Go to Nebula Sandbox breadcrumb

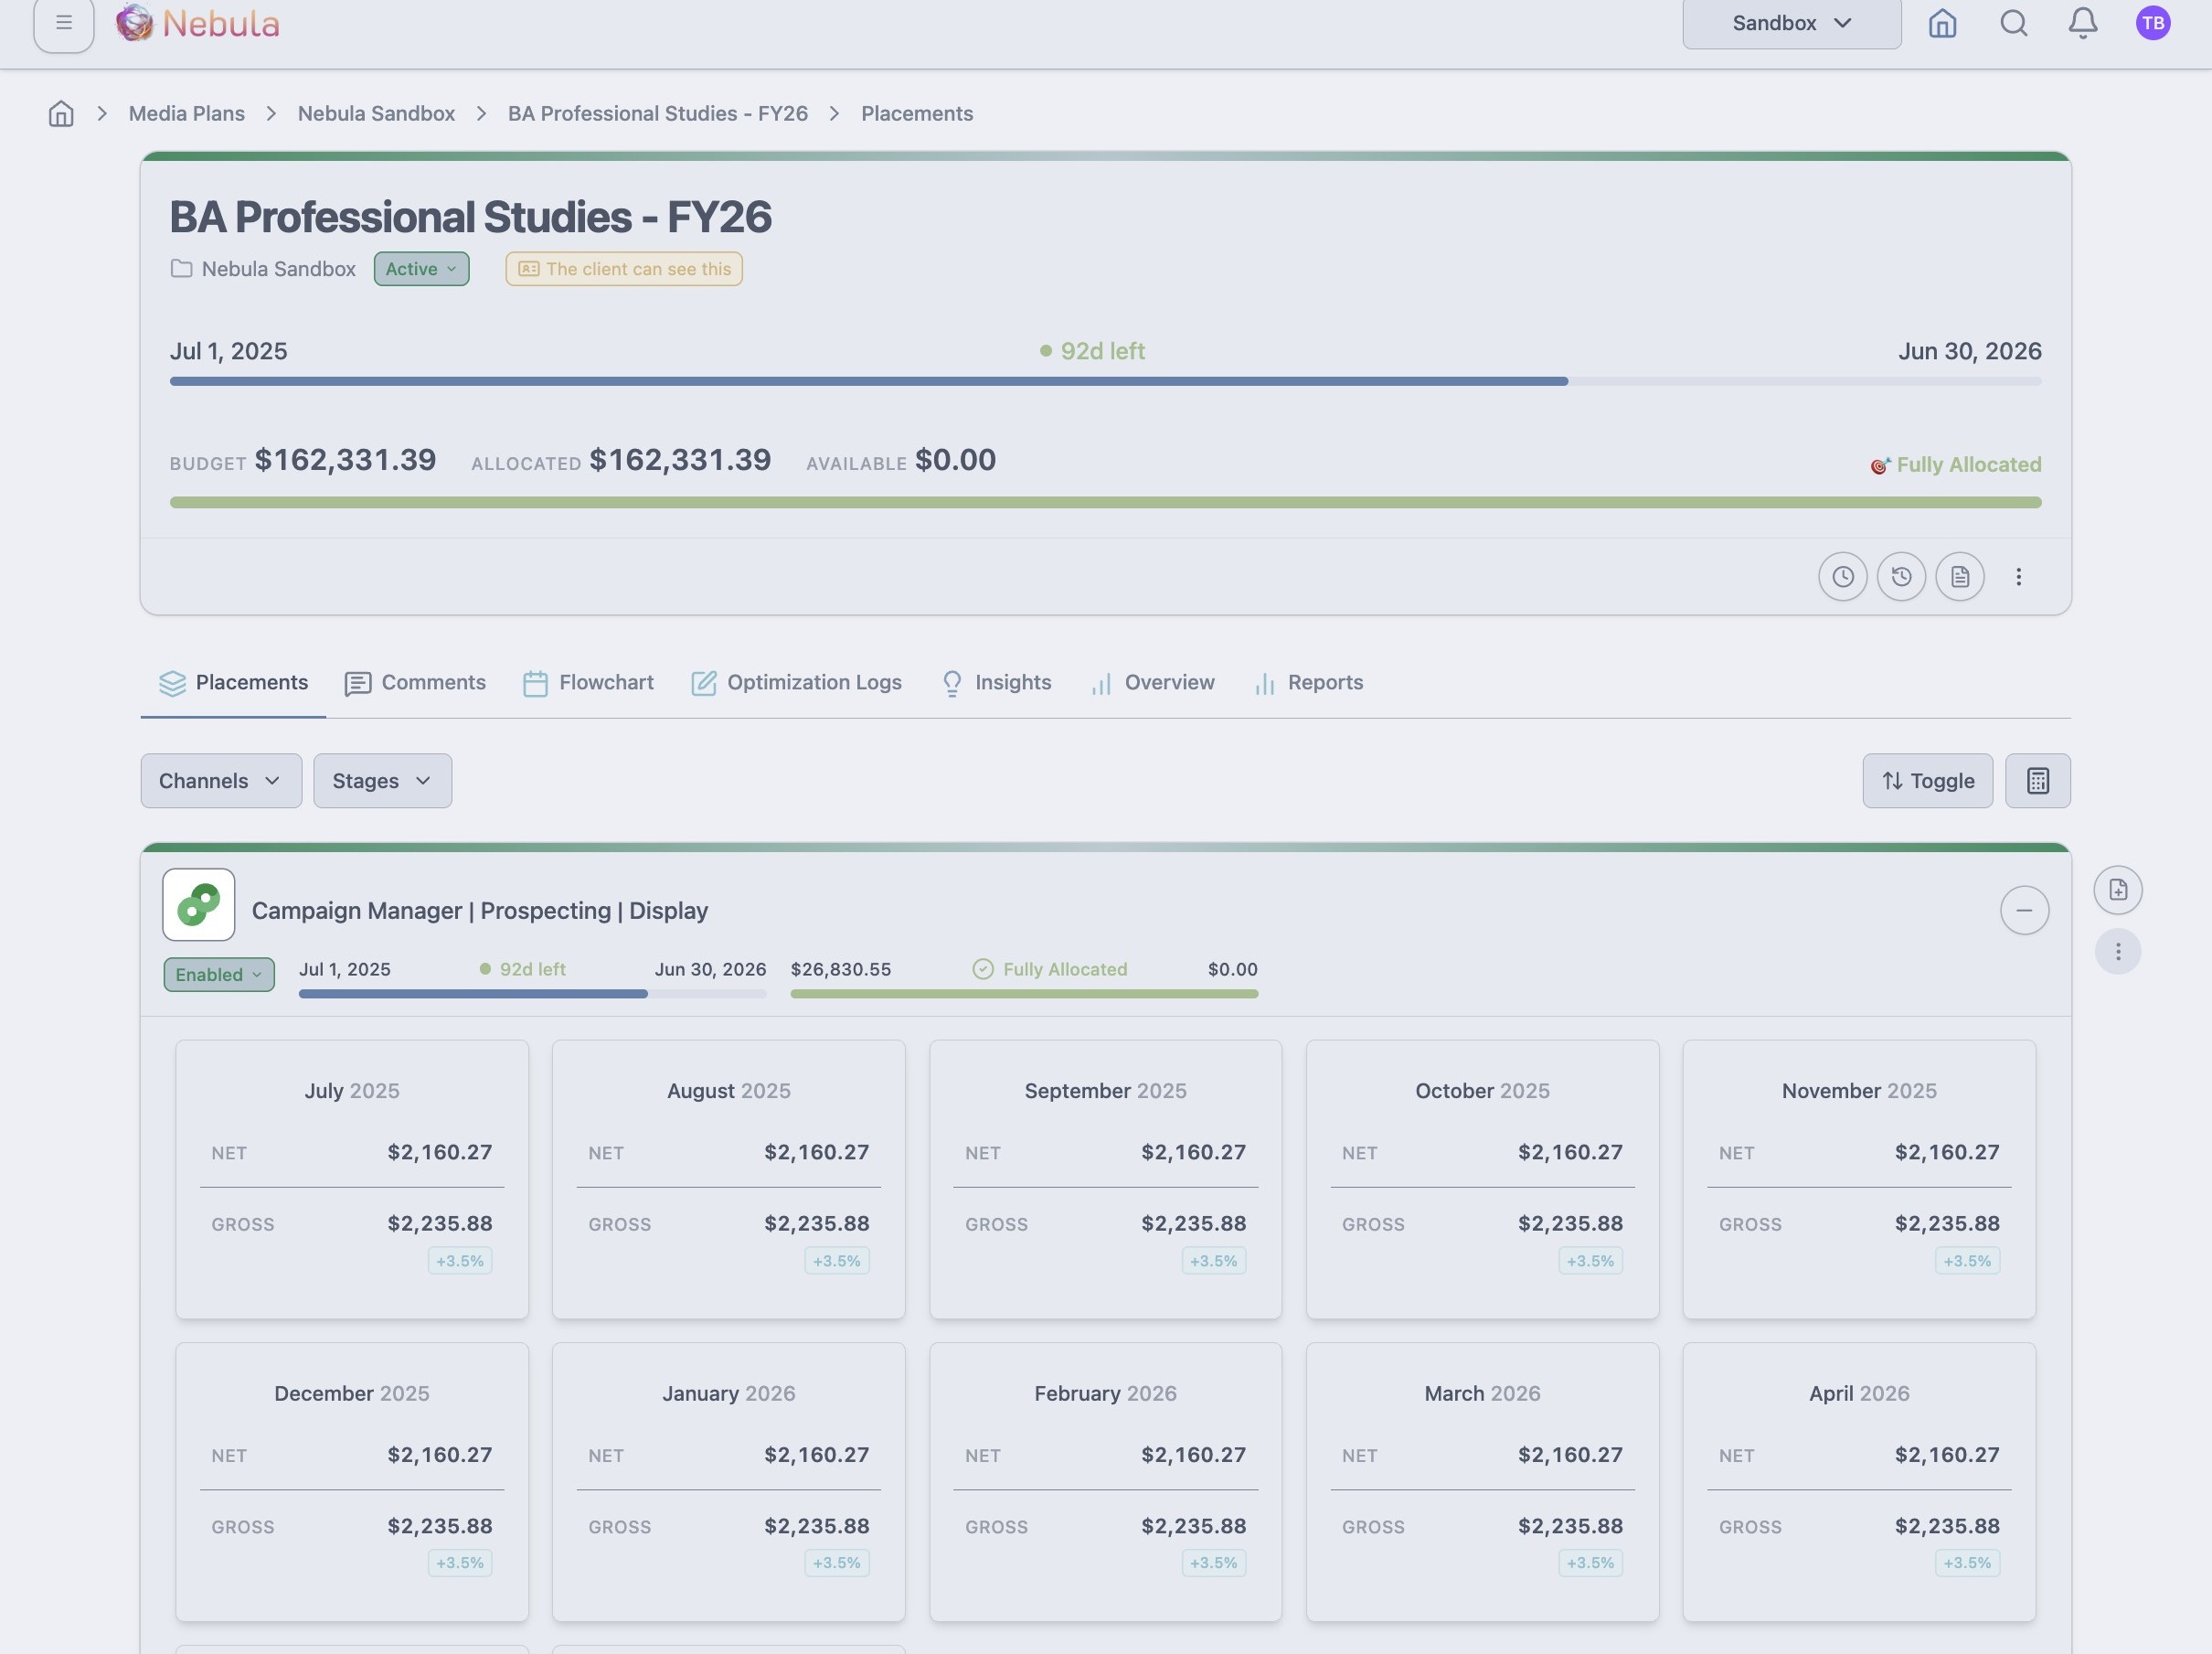(x=376, y=114)
